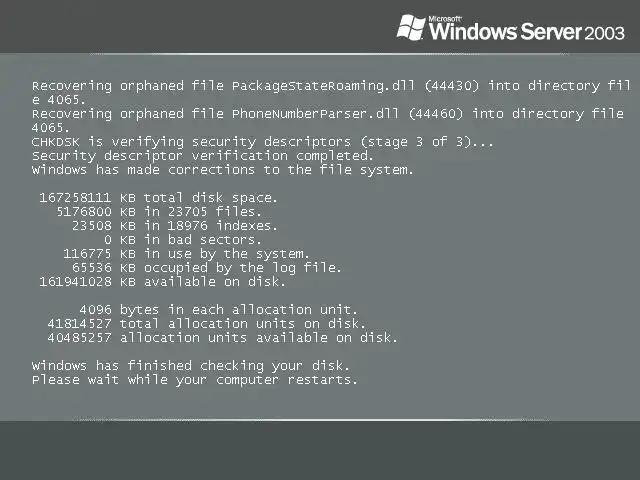
Task: Click the CHKDSK verifying security descriptors line
Action: tap(262, 142)
